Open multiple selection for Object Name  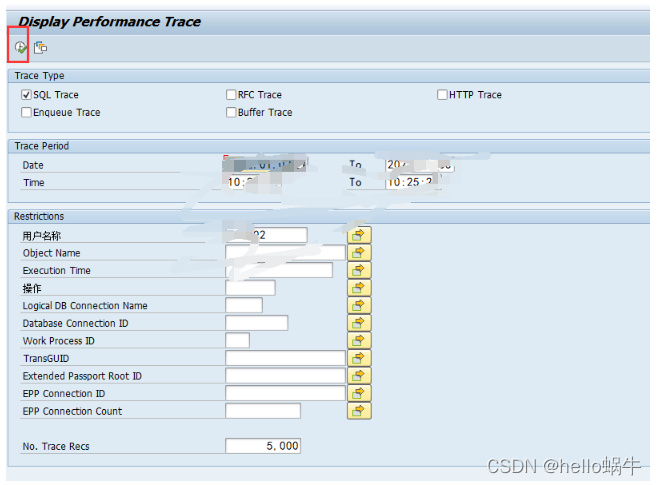359,253
